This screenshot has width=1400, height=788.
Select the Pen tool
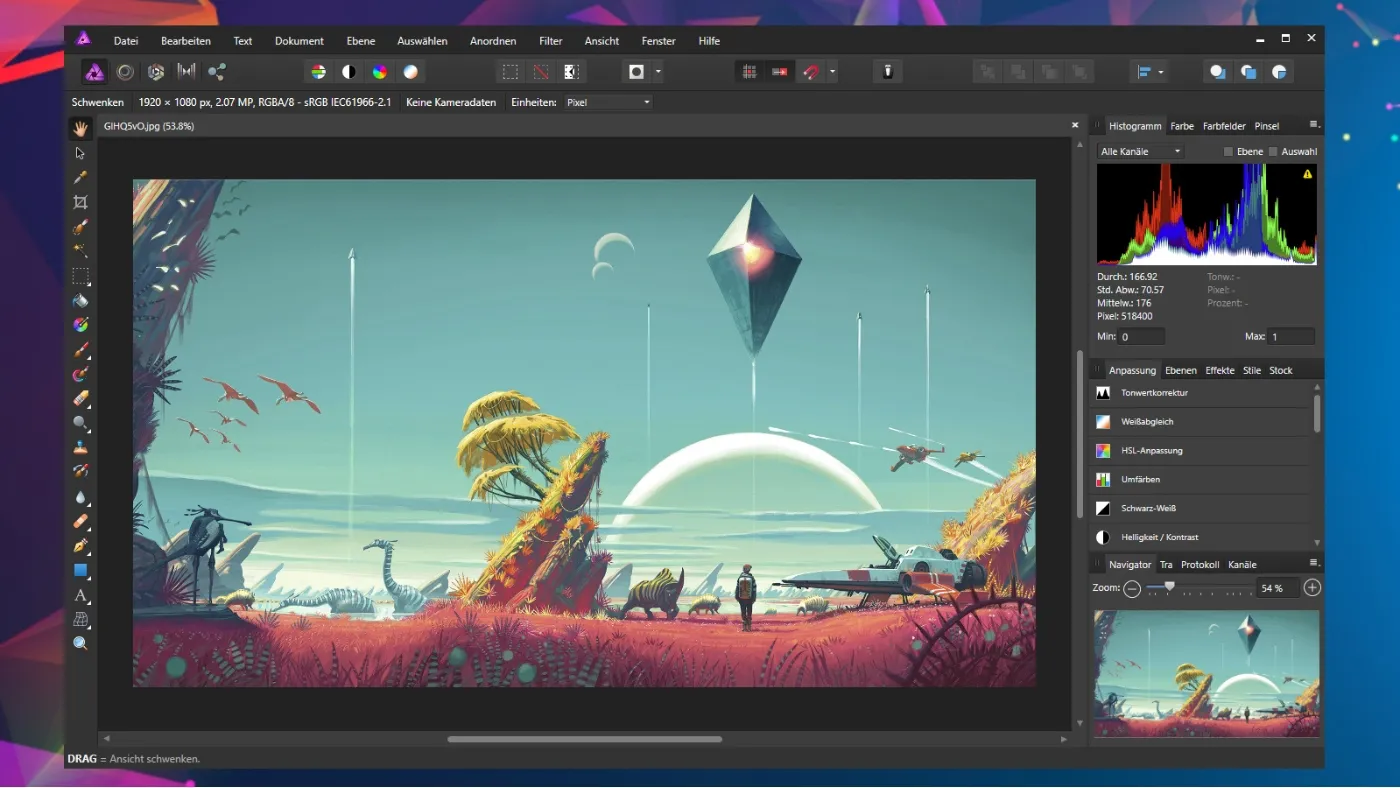(x=80, y=546)
